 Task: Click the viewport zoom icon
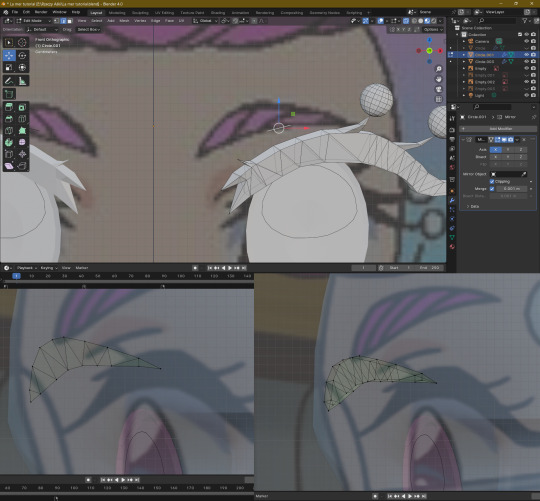pos(439,69)
